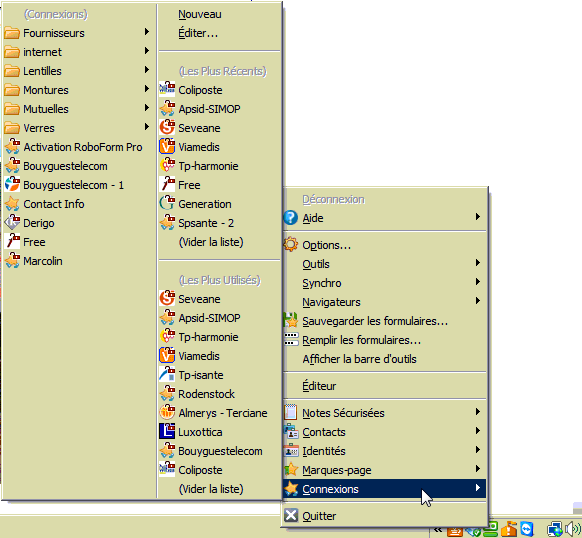The height and width of the screenshot is (538, 582).
Task: Expand the Navigateurs submenu arrow
Action: point(478,301)
